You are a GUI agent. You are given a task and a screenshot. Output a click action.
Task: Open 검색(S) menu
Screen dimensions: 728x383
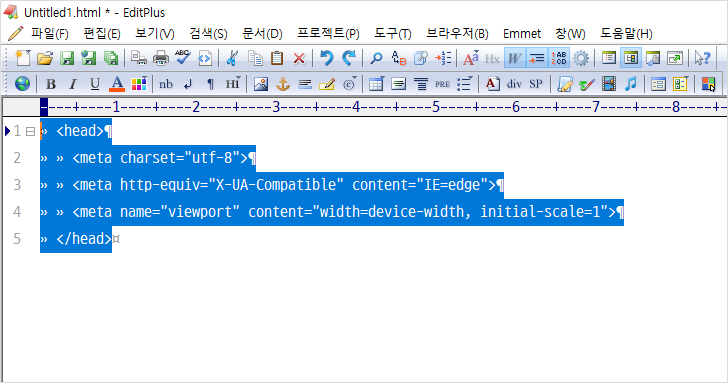click(208, 33)
